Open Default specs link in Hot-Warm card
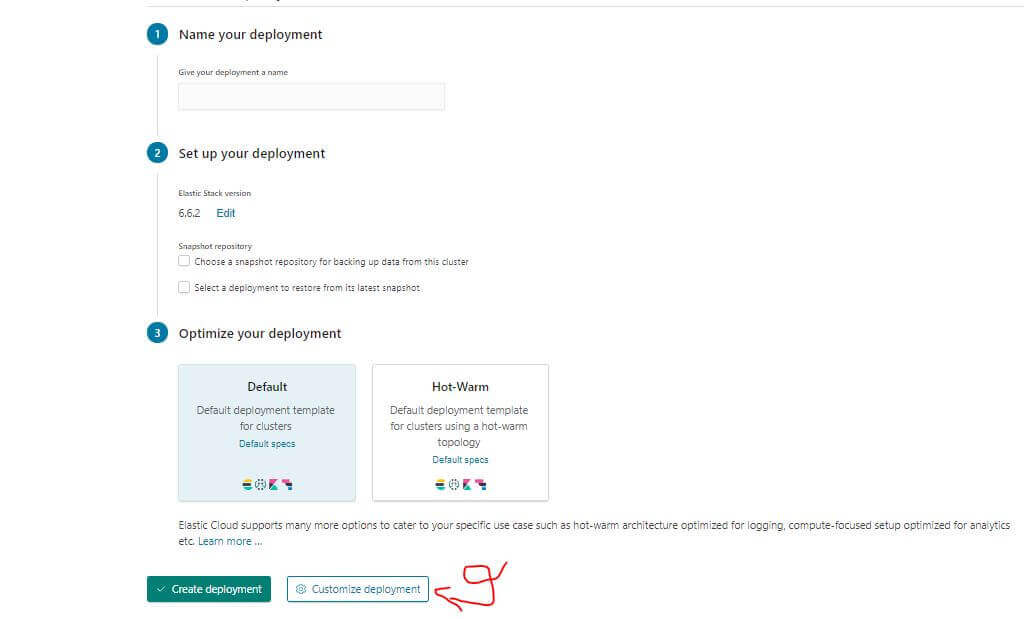1024x619 pixels. pyautogui.click(x=460, y=460)
